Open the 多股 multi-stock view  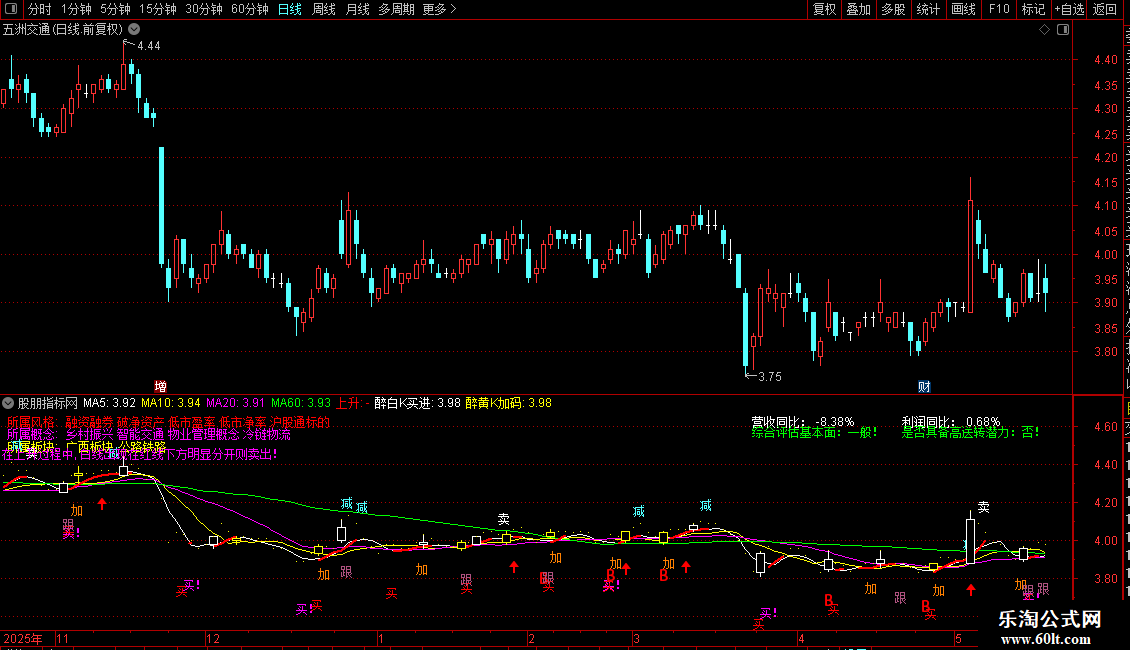tap(893, 9)
